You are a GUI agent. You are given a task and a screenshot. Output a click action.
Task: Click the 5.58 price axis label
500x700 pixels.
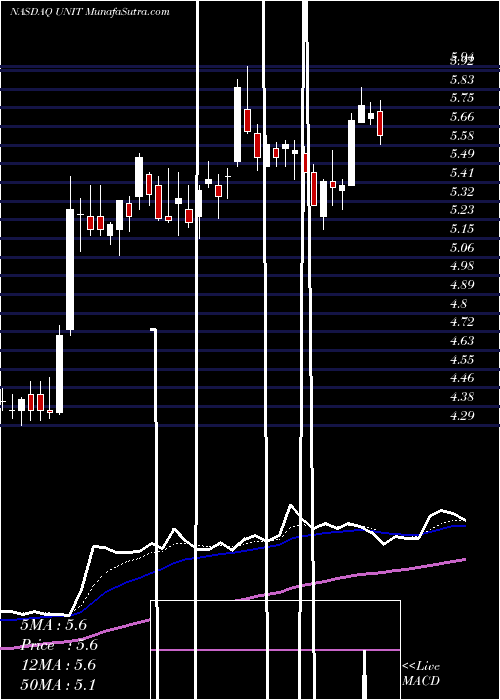[462, 136]
